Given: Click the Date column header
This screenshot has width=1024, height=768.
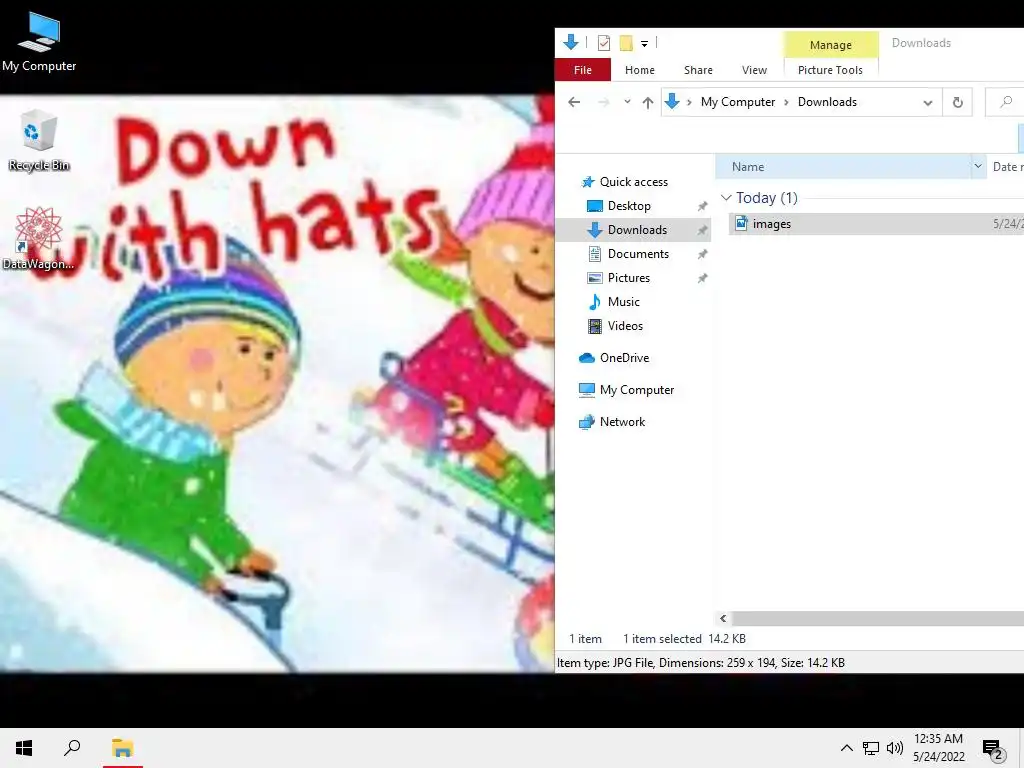Looking at the screenshot, I should (1006, 167).
